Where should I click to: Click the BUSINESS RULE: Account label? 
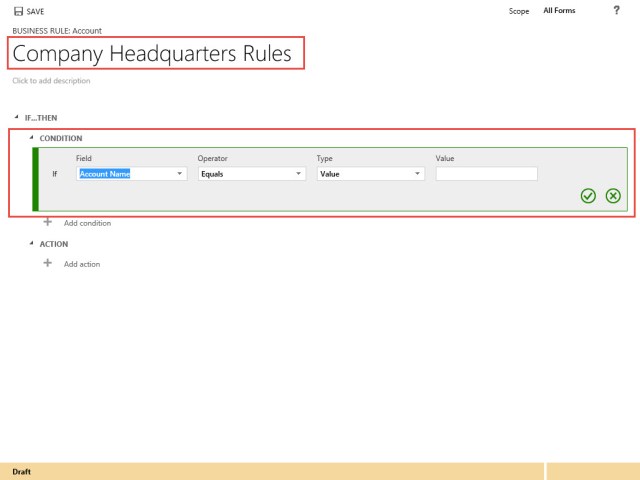point(57,31)
